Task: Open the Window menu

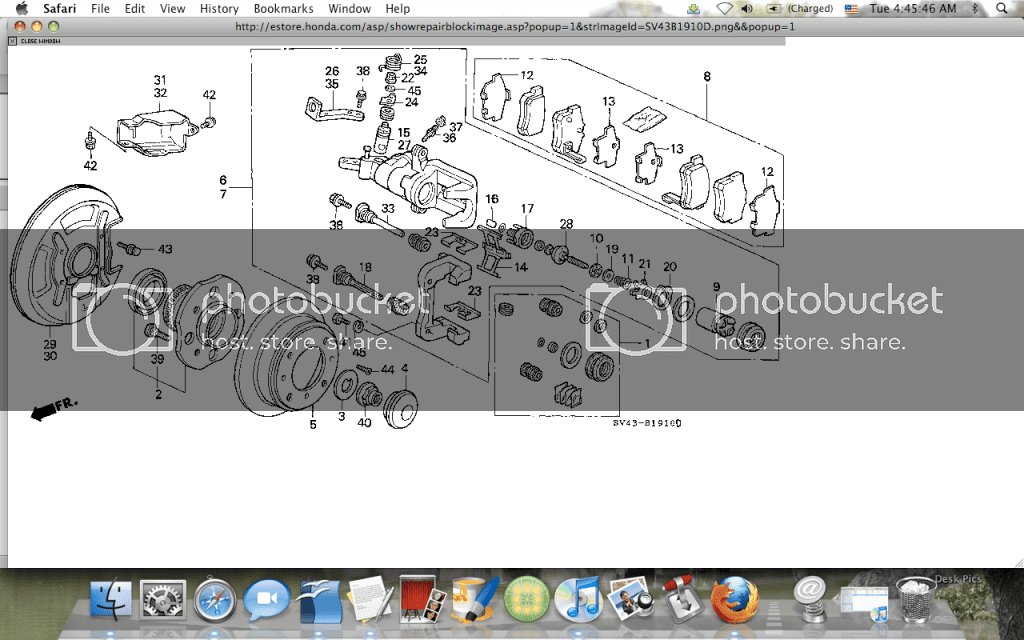Action: [349, 8]
